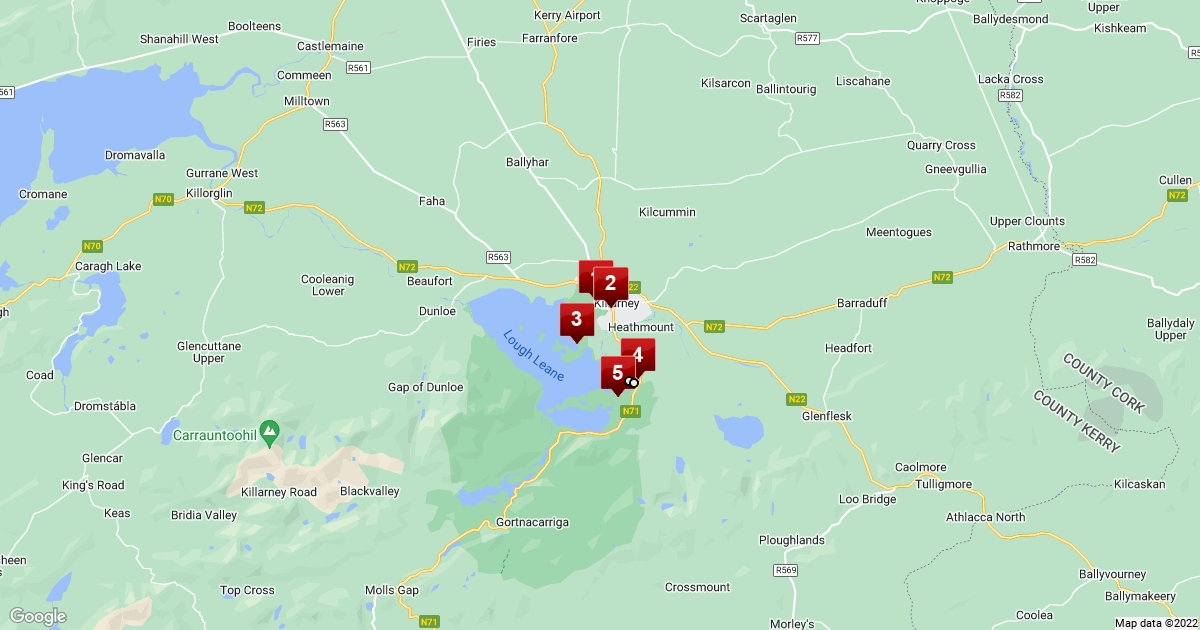Click the Gap of Dunloe label
The height and width of the screenshot is (630, 1200).
click(x=425, y=387)
